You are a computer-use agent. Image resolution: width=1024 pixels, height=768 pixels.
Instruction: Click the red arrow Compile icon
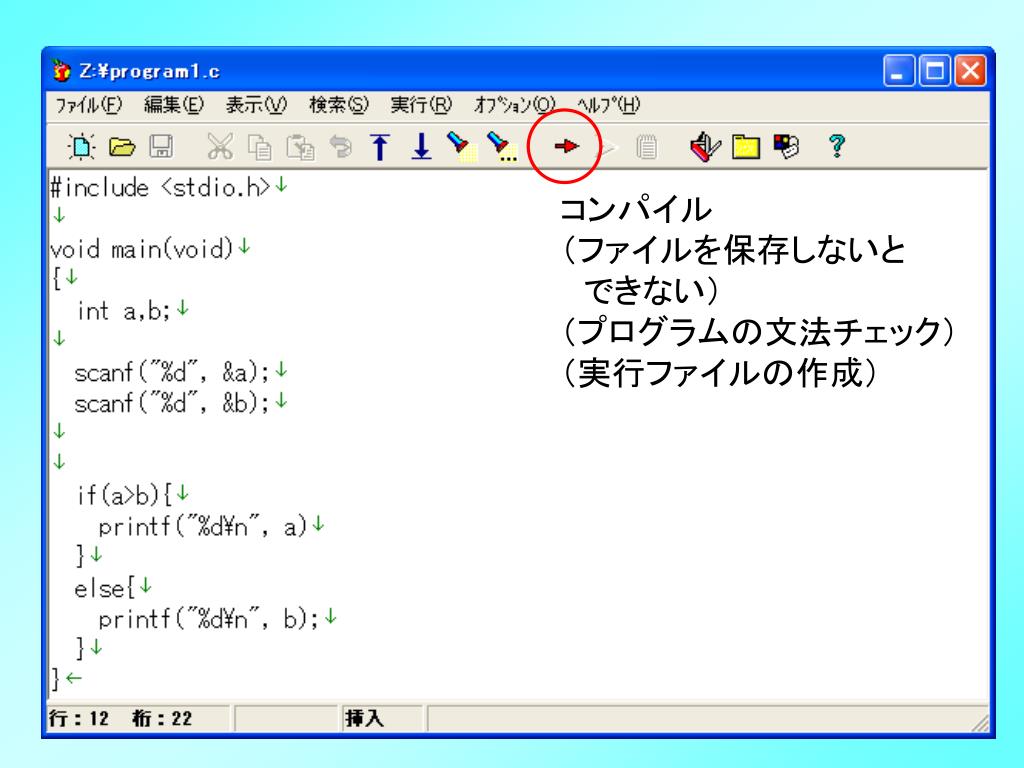coord(566,146)
